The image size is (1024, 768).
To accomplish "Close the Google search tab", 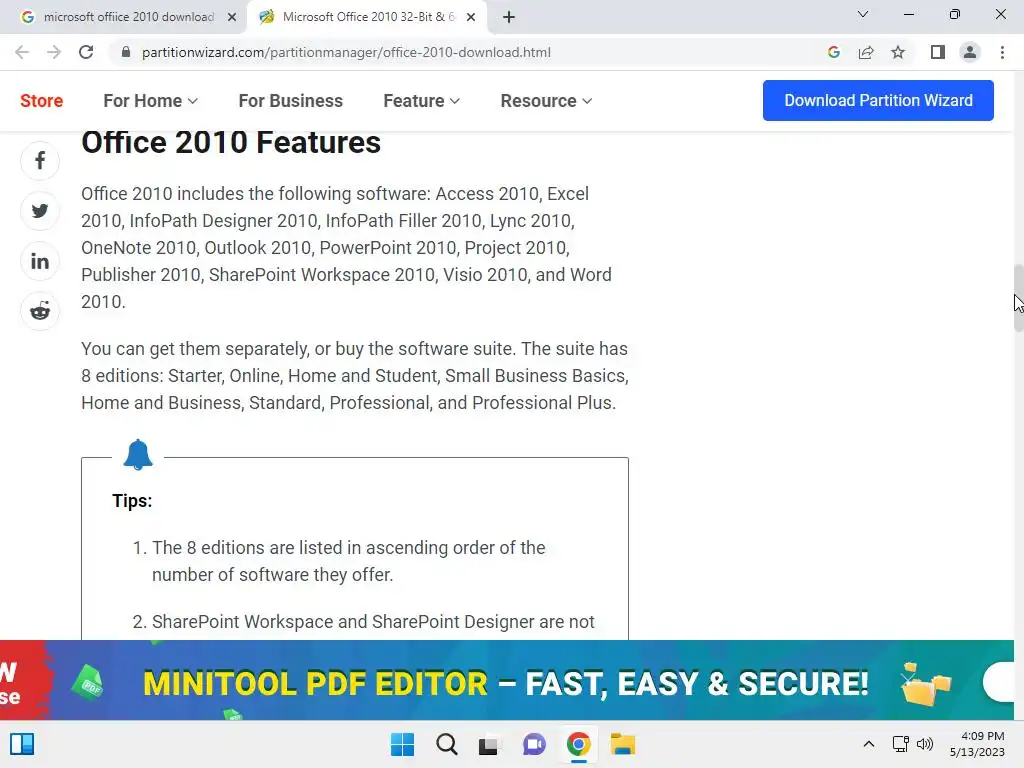I will pyautogui.click(x=231, y=17).
